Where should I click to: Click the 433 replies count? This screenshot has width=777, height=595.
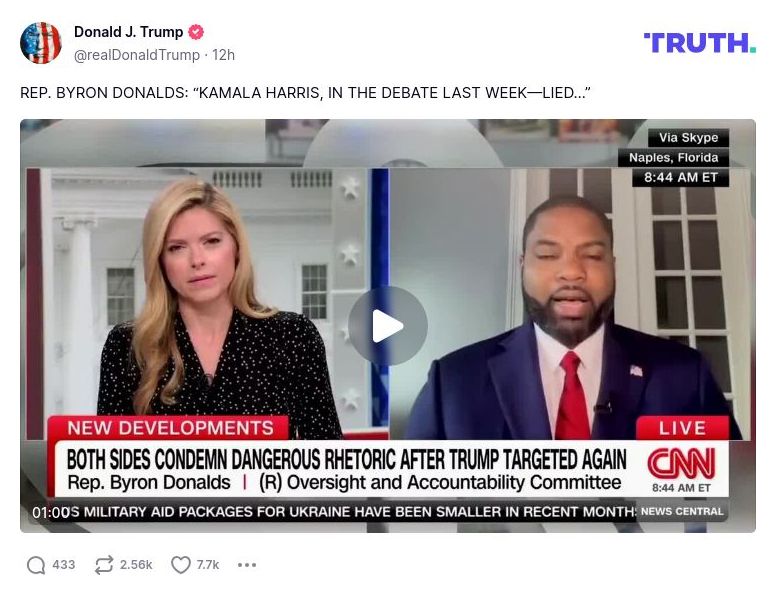[x=63, y=565]
